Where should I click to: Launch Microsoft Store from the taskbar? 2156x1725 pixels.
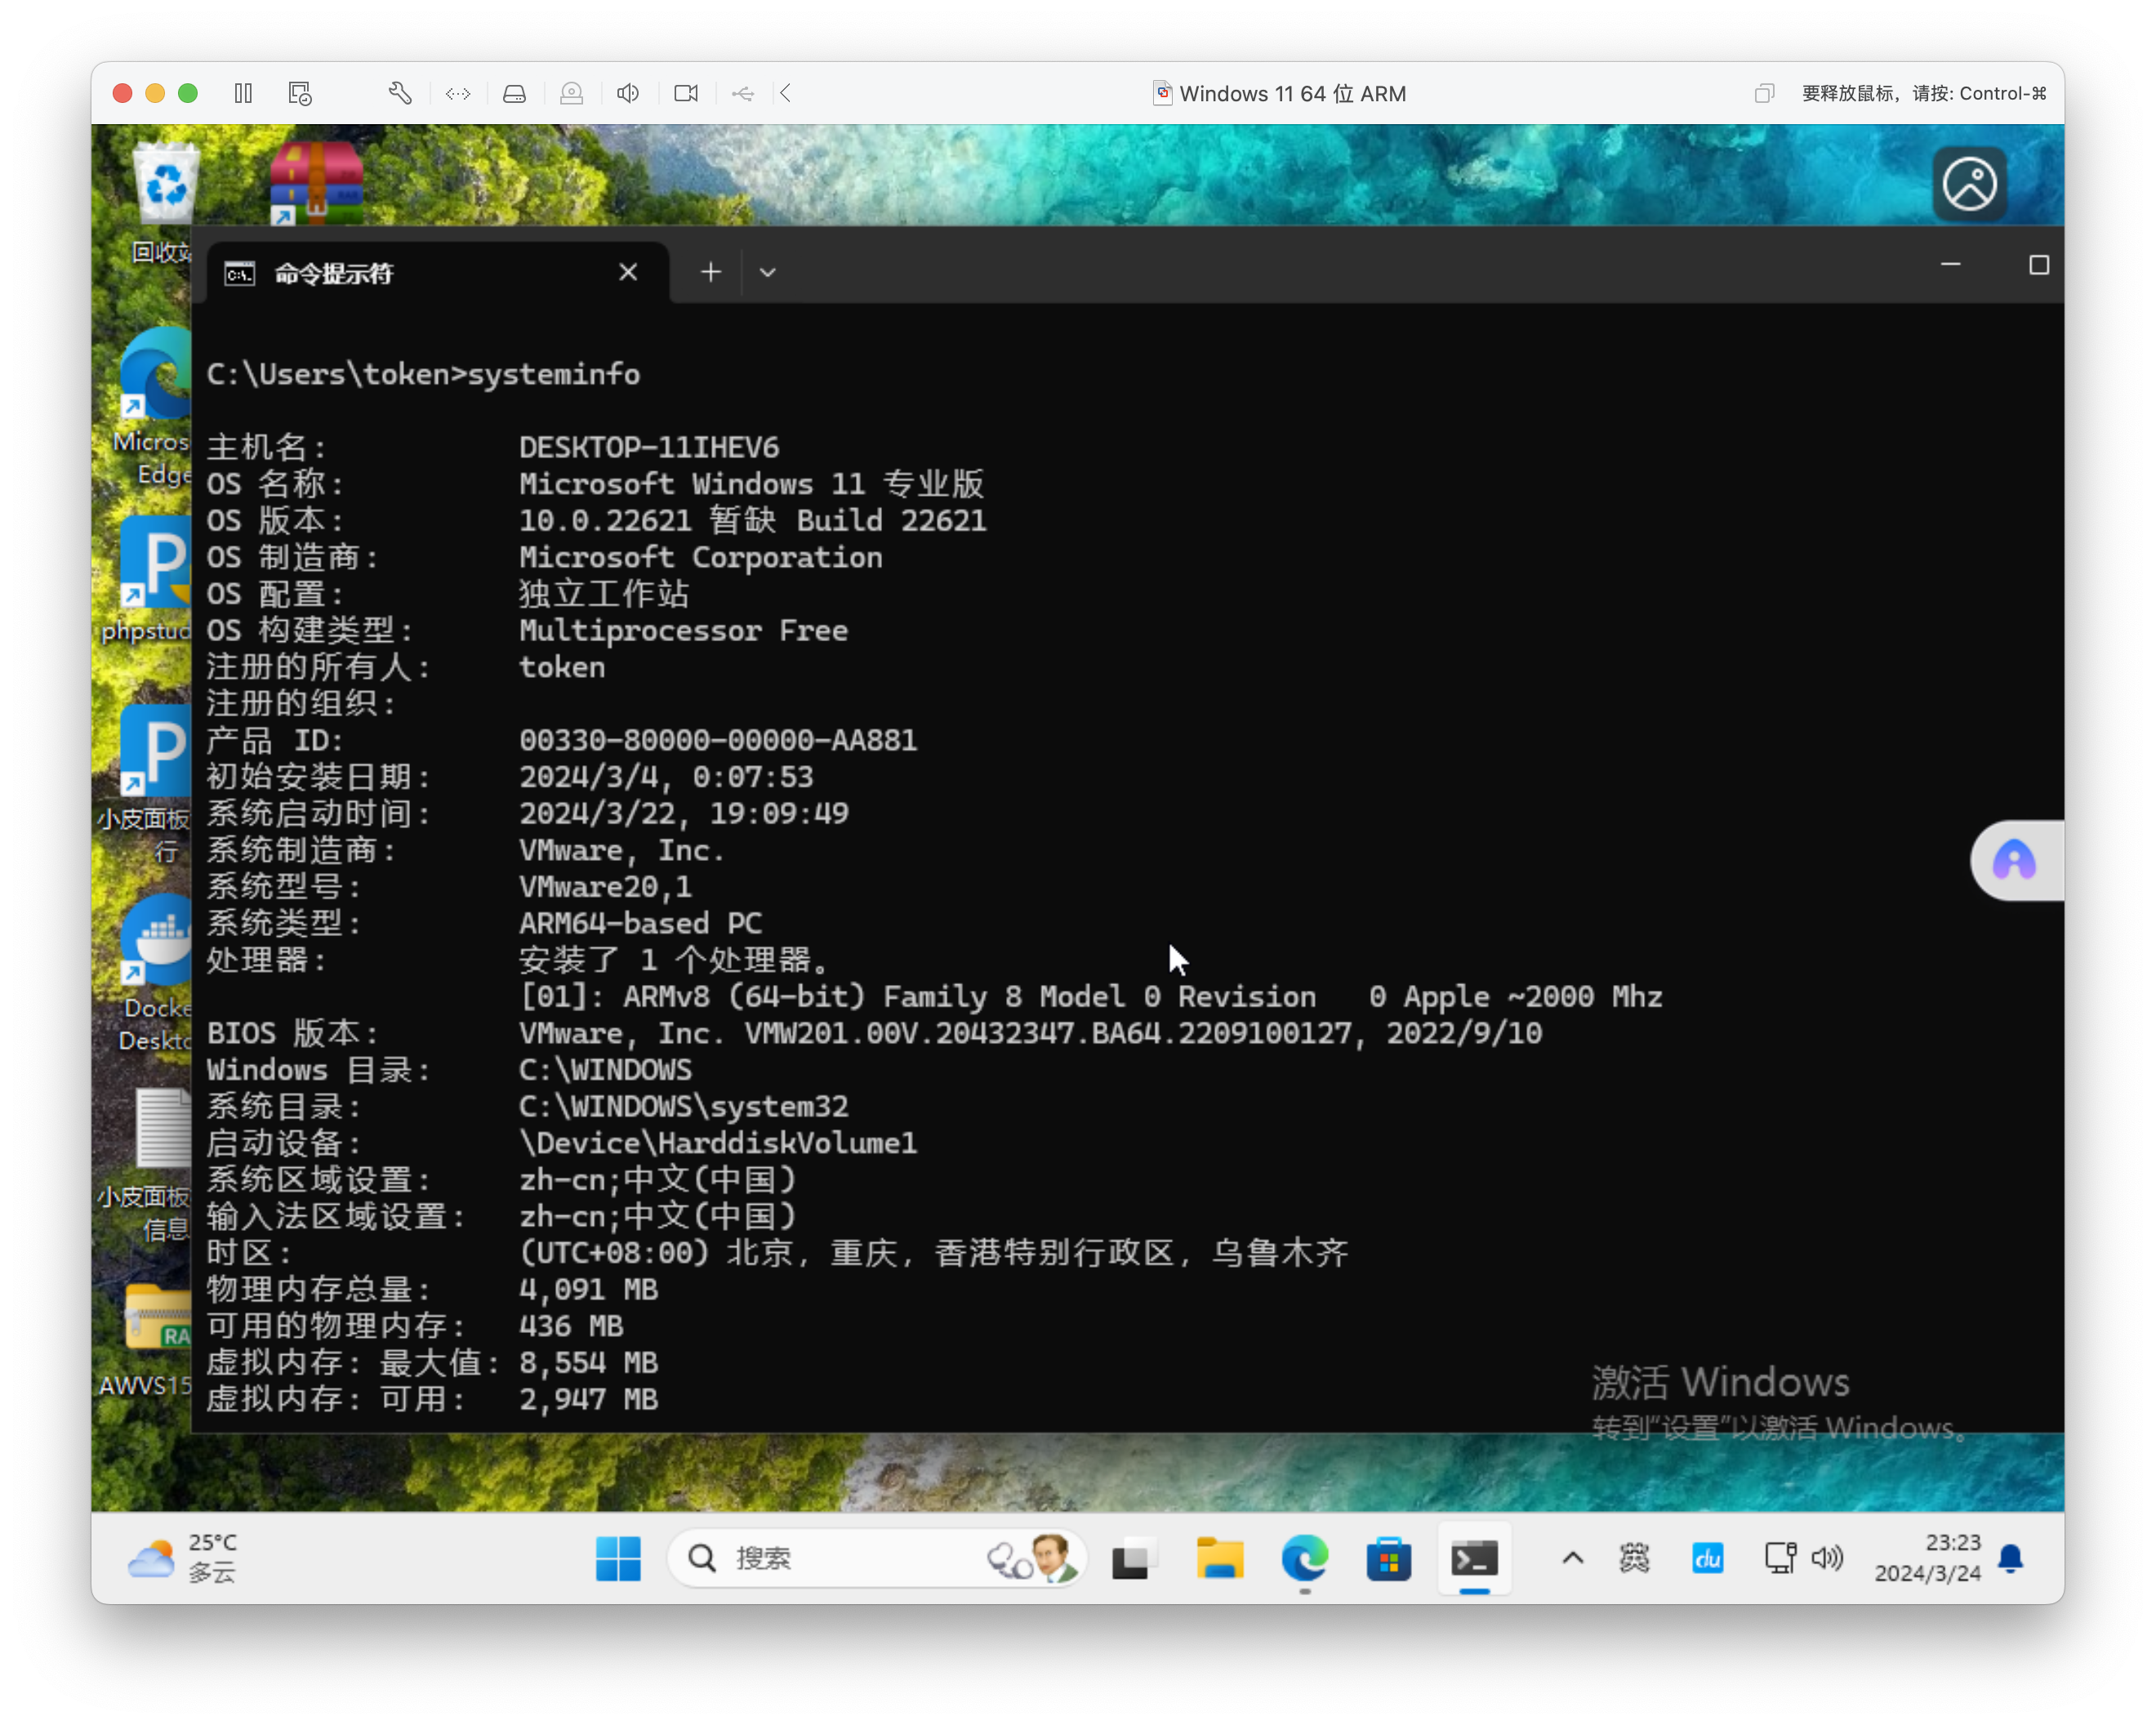tap(1388, 1557)
